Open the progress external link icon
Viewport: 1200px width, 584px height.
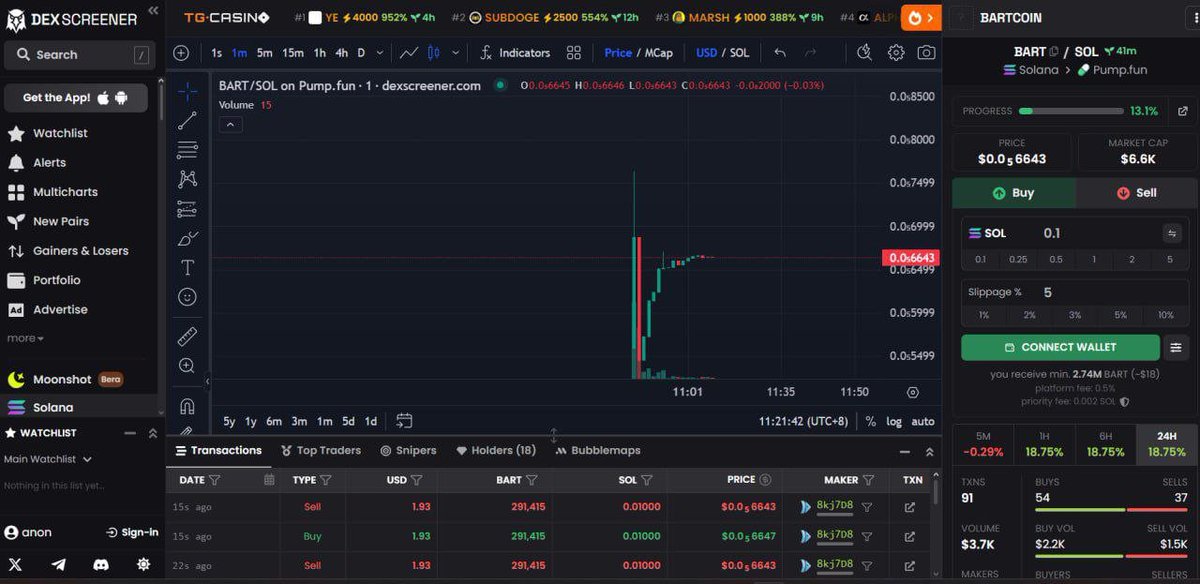tap(1183, 111)
